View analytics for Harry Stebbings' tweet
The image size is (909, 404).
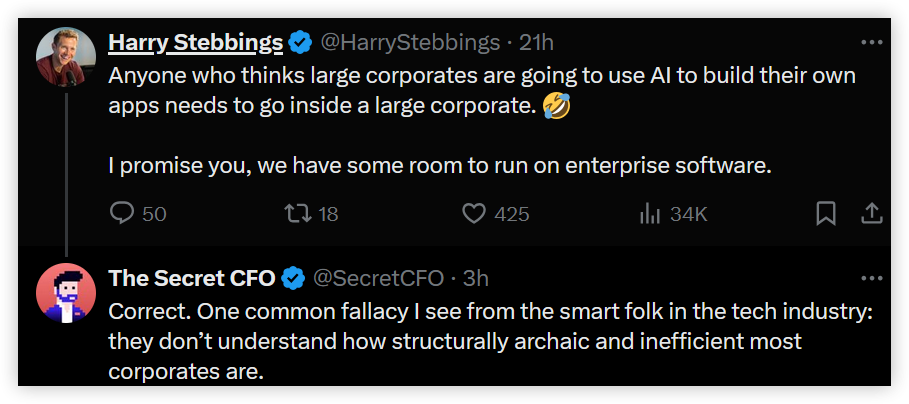click(x=649, y=213)
